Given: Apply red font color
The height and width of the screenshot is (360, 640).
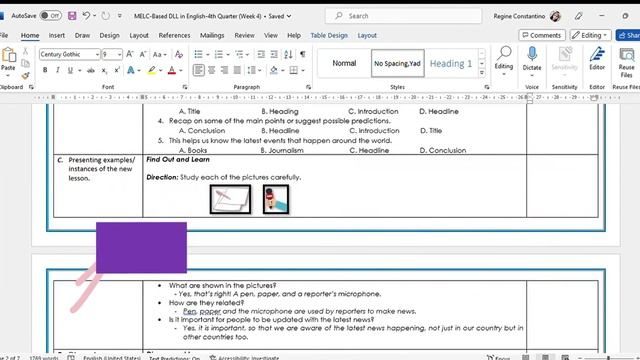Looking at the screenshot, I should click(172, 70).
